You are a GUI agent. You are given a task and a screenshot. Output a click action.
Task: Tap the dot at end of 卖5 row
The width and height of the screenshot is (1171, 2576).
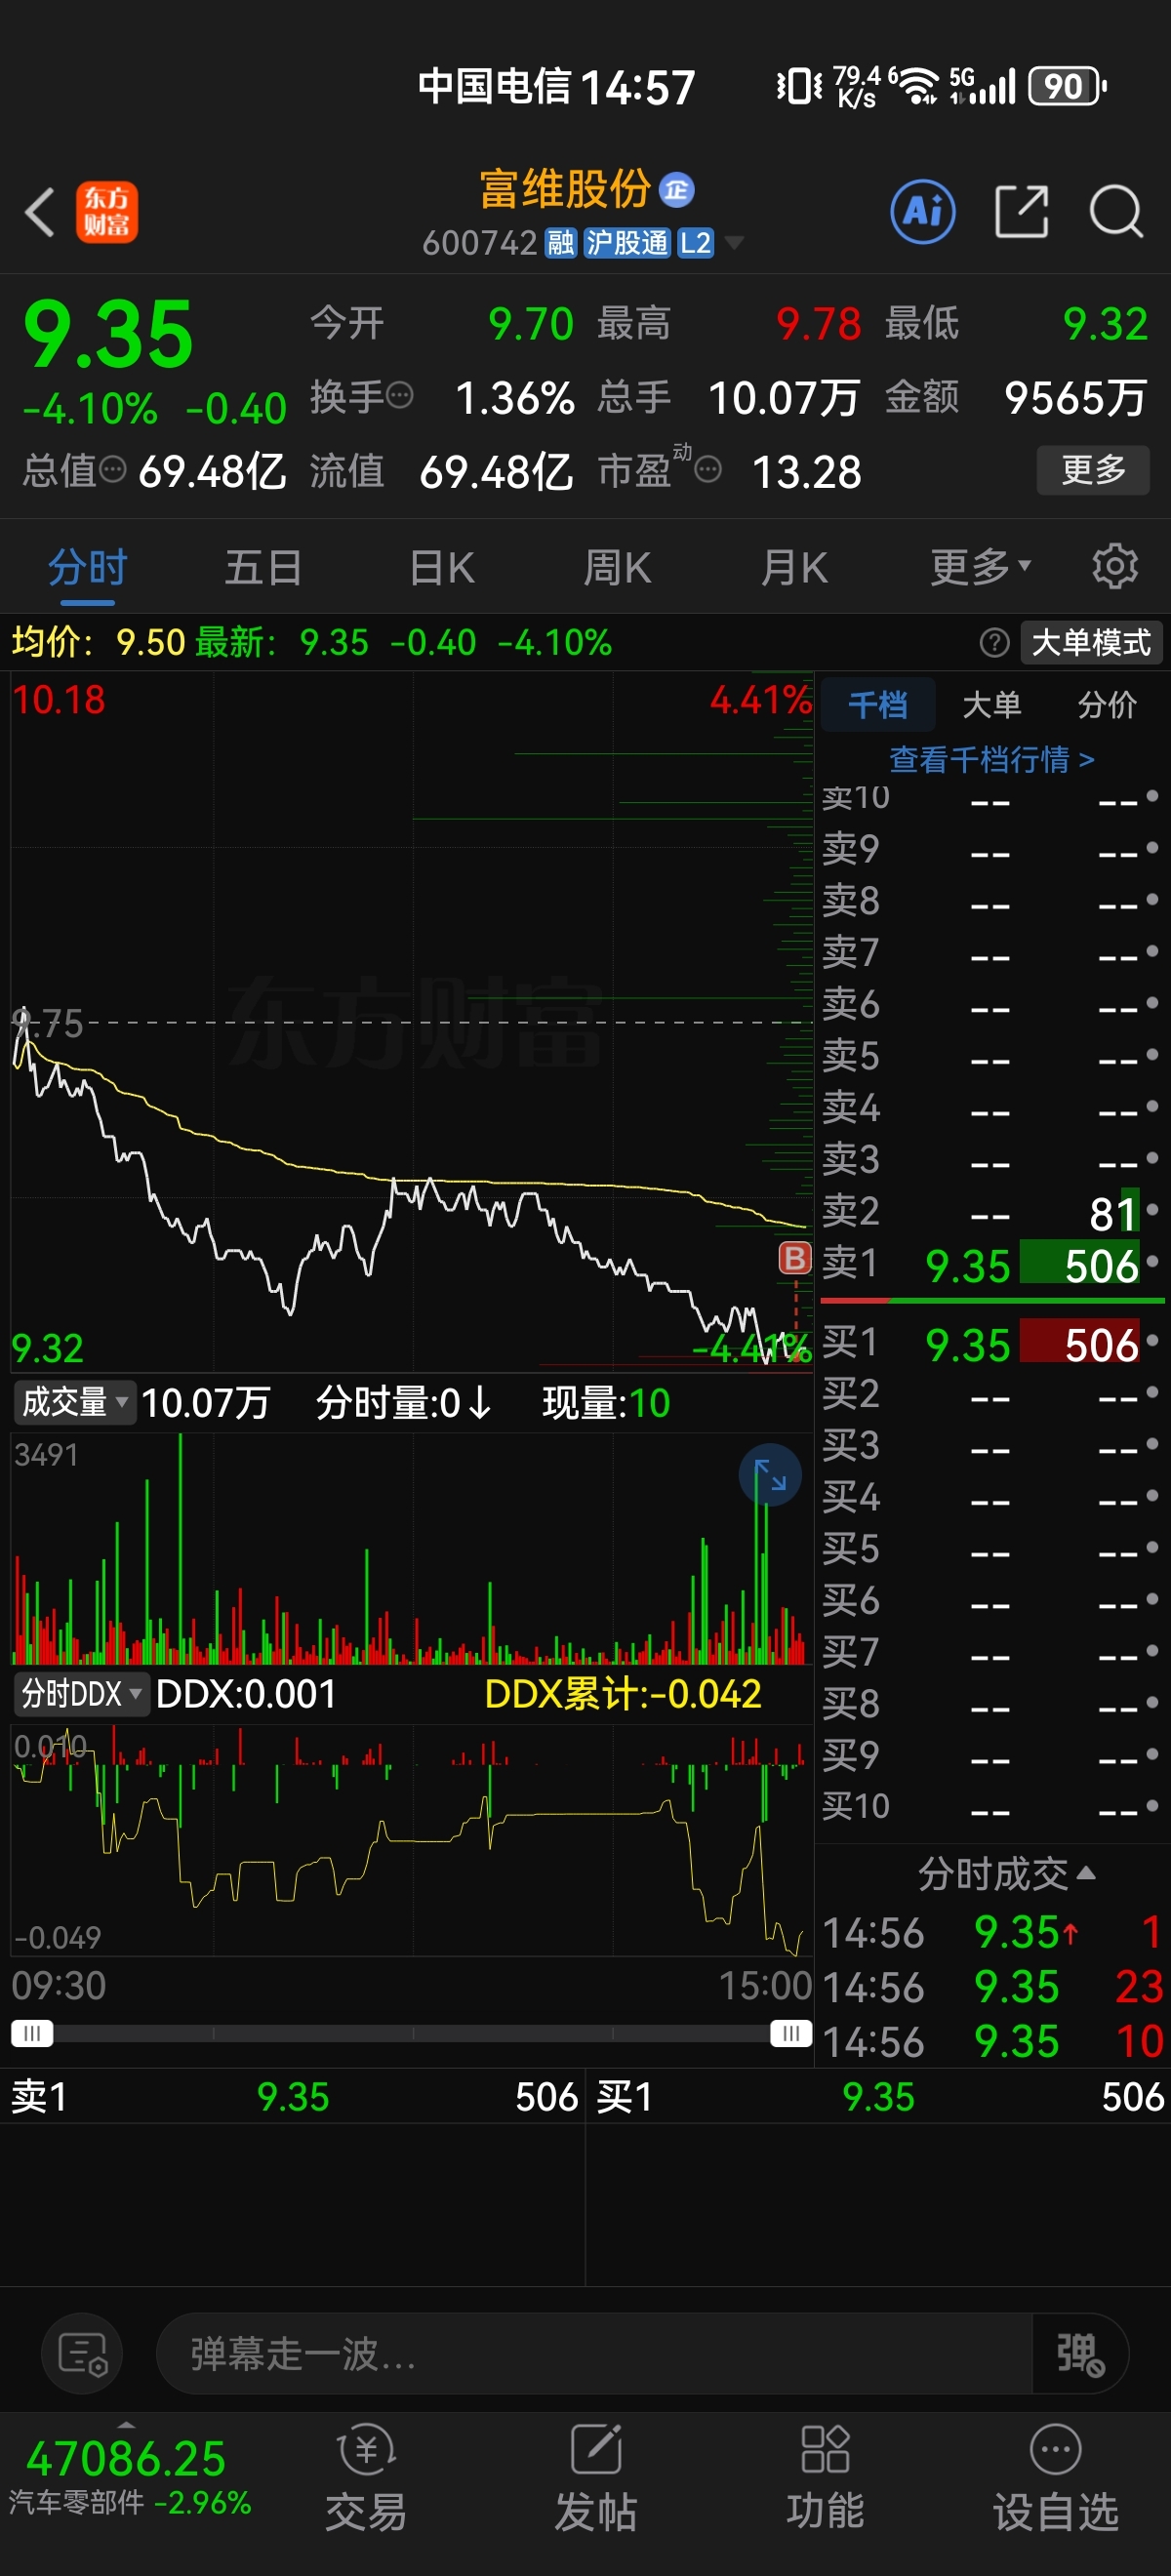(1152, 1054)
